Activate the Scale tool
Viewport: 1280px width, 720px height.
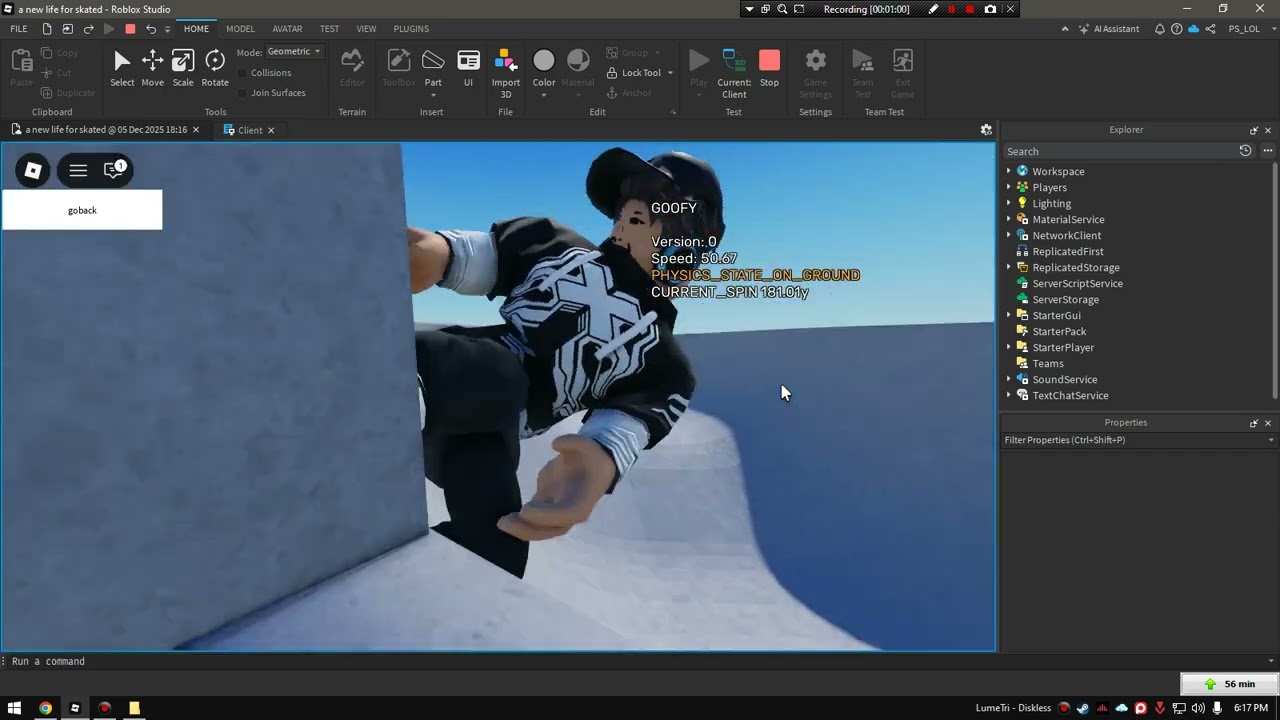[x=183, y=69]
